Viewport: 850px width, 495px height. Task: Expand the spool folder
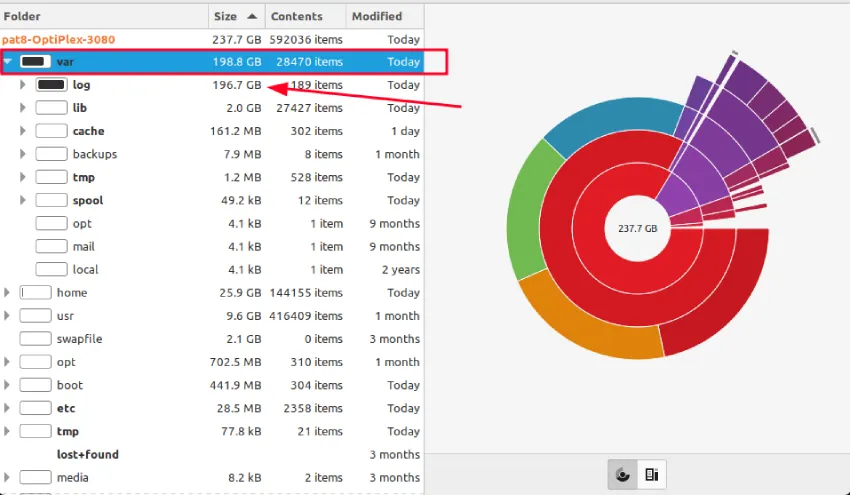click(x=22, y=200)
